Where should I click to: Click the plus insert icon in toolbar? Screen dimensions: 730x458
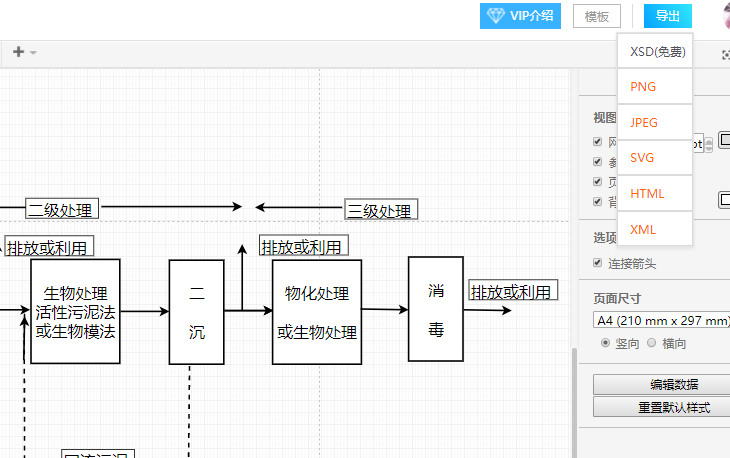(18, 52)
